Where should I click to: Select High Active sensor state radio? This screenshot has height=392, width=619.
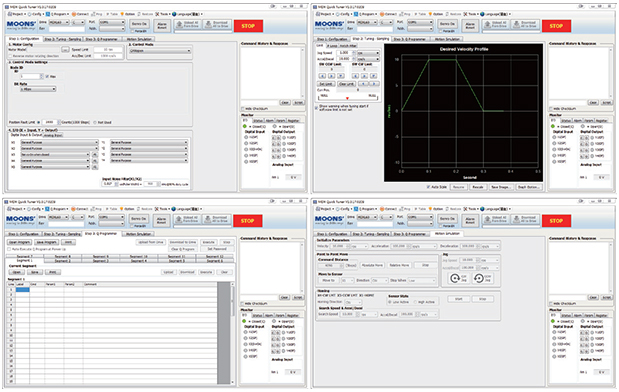coord(415,302)
